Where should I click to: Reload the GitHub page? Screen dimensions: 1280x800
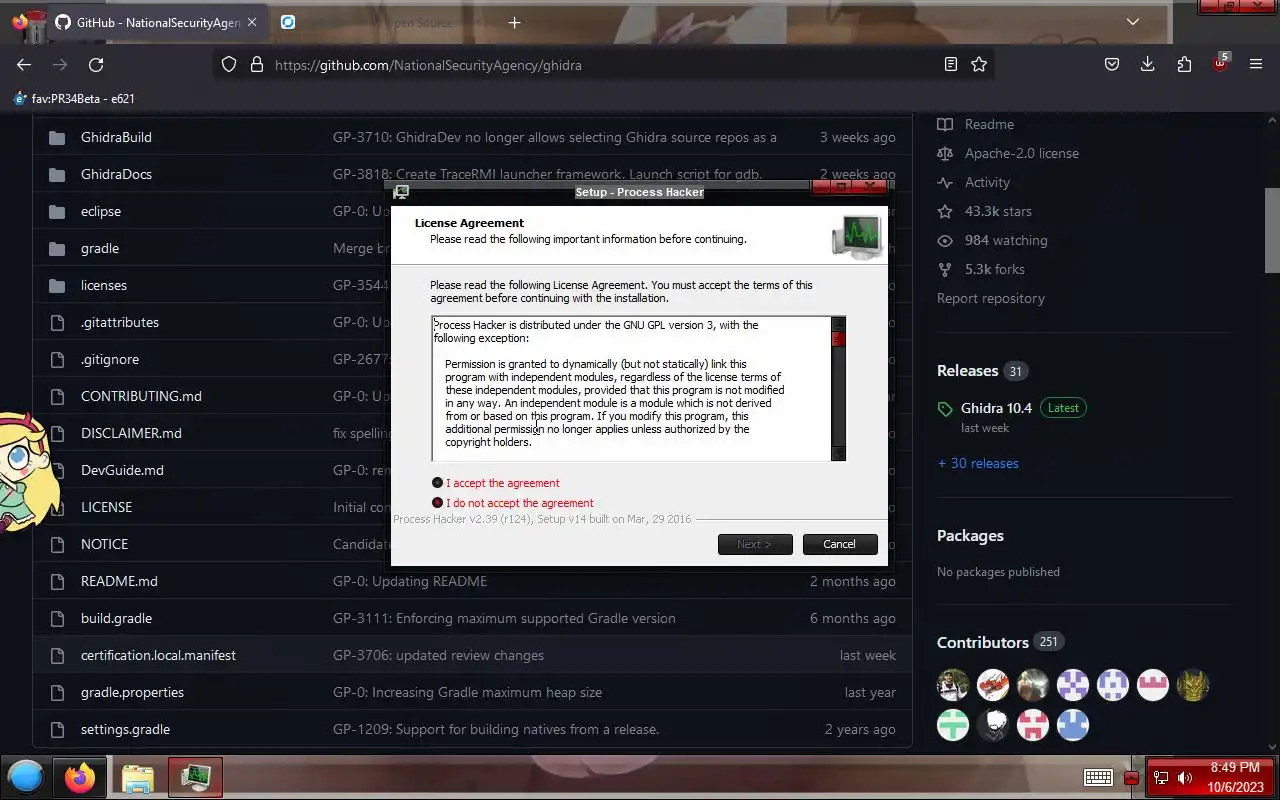(x=96, y=65)
